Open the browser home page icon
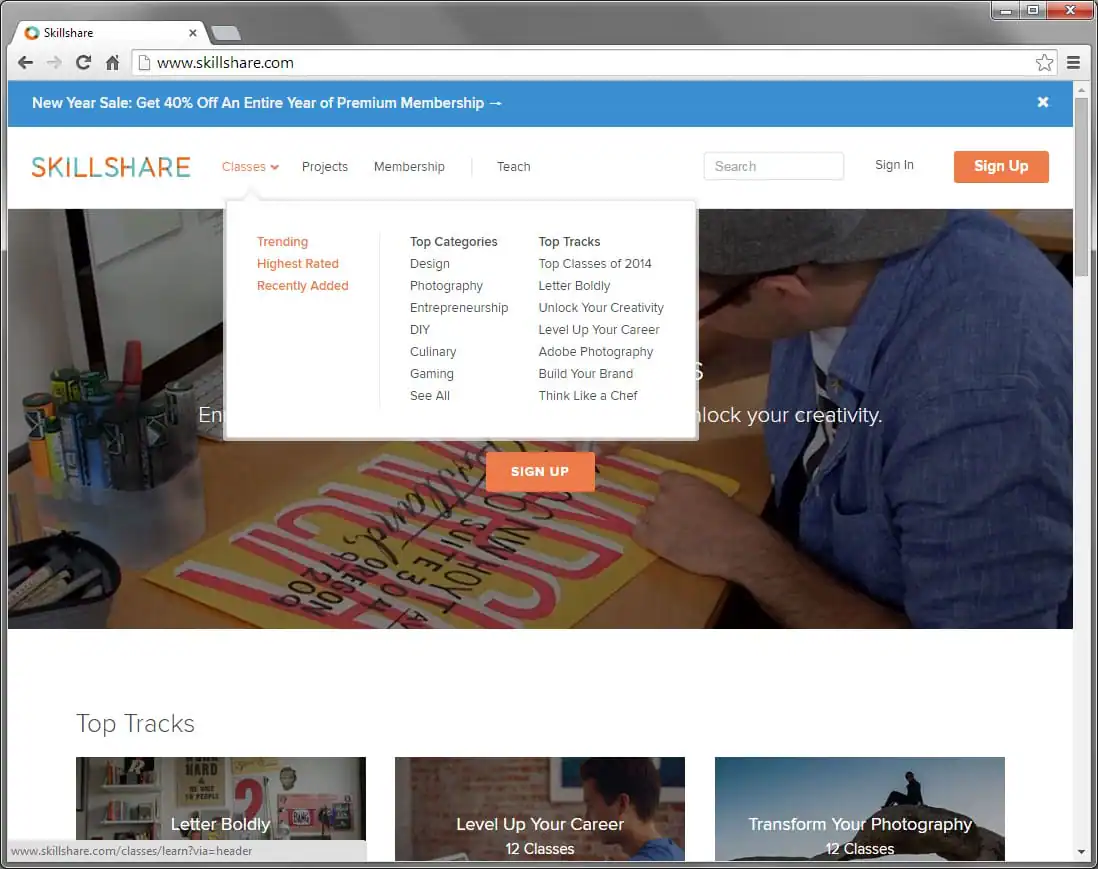The height and width of the screenshot is (869, 1098). (112, 62)
